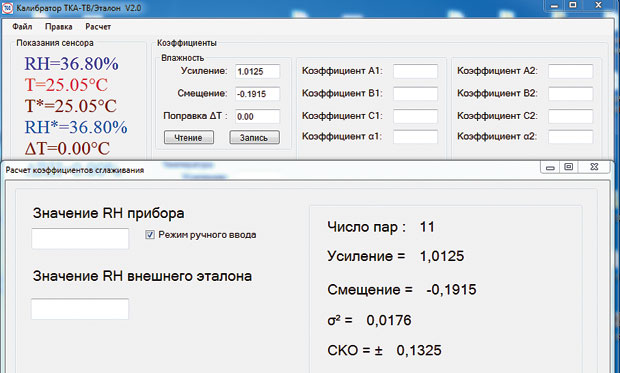The height and width of the screenshot is (373, 620).
Task: Close the Калибратор main window
Action: pos(599,5)
